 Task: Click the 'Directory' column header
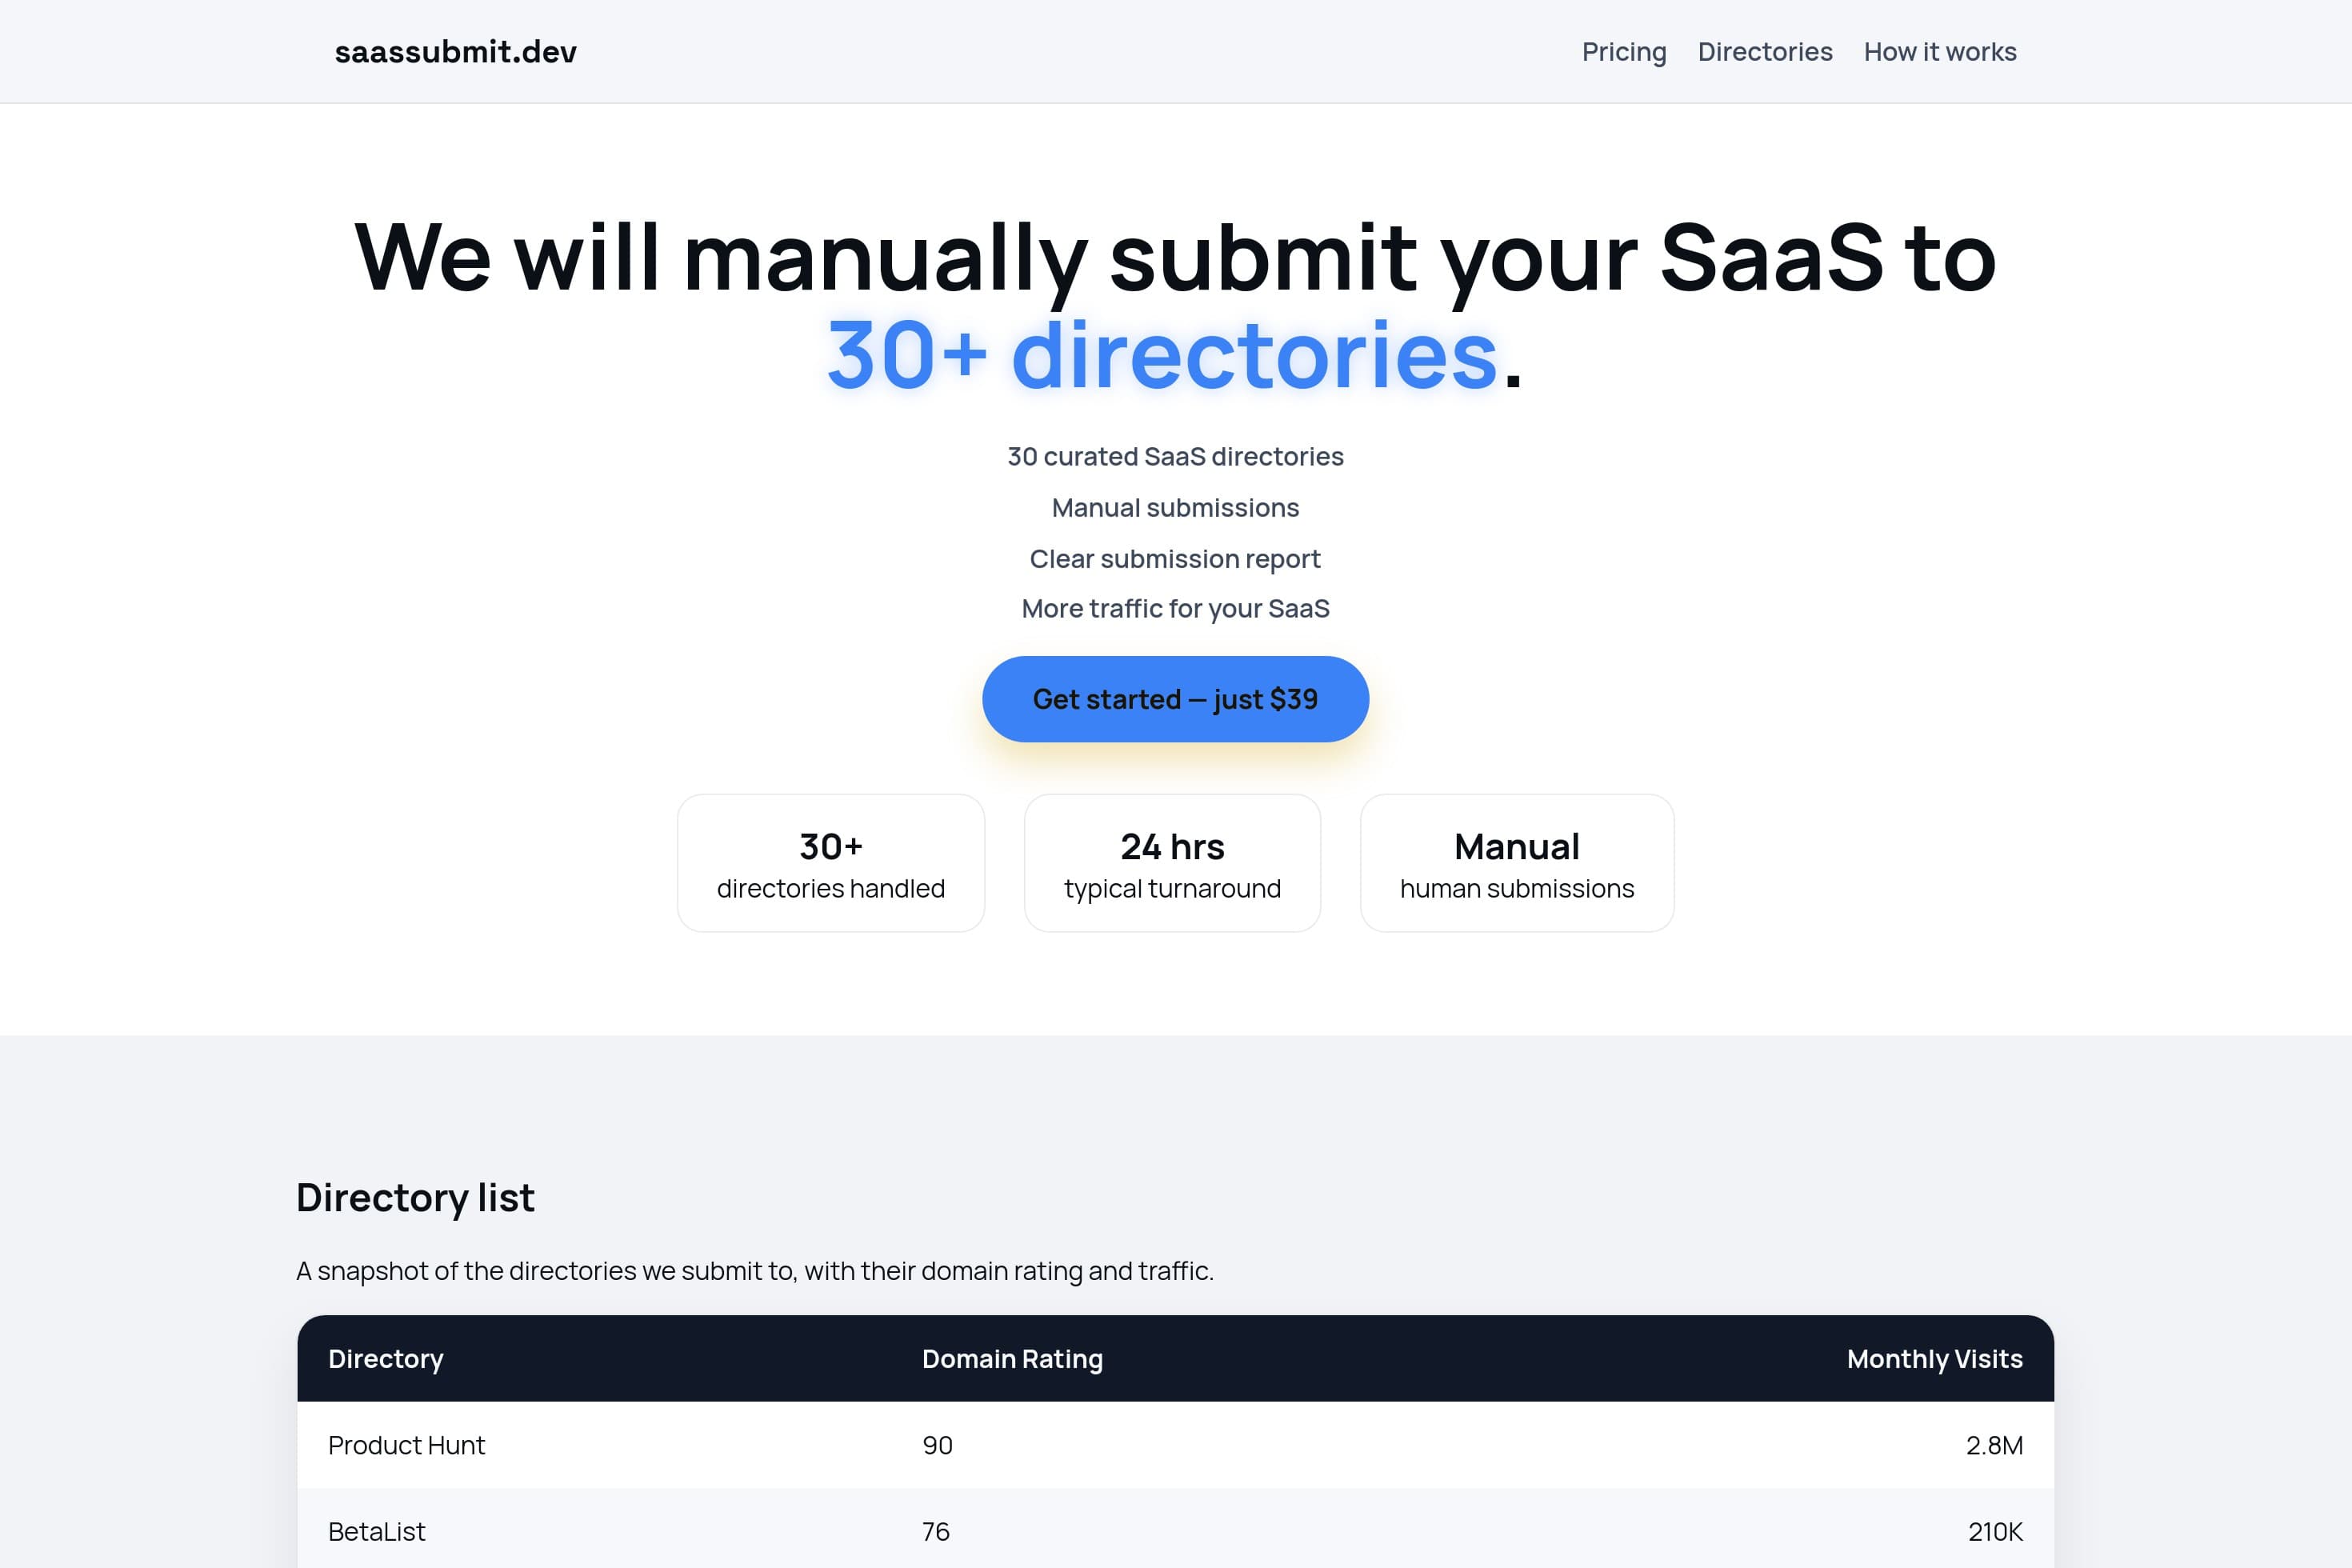[x=386, y=1359]
